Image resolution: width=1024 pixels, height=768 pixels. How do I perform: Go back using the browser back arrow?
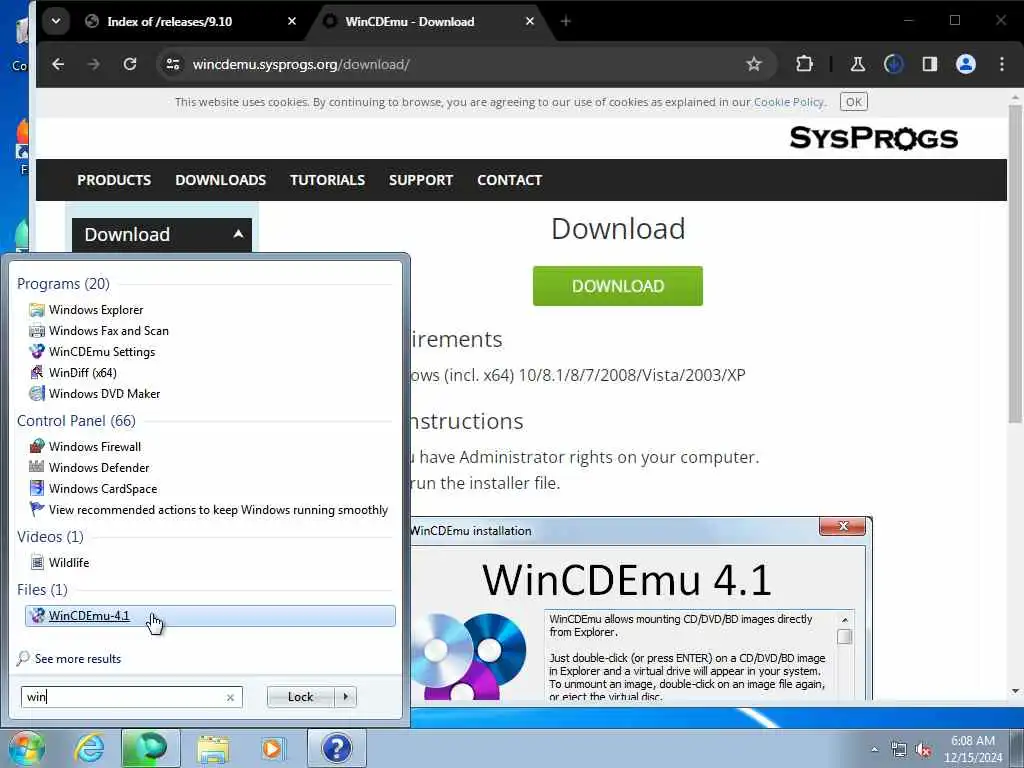58,64
